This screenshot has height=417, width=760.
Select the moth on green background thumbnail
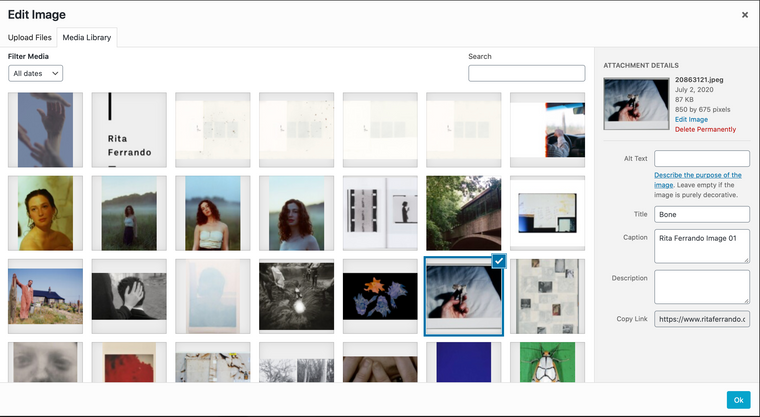click(x=547, y=362)
